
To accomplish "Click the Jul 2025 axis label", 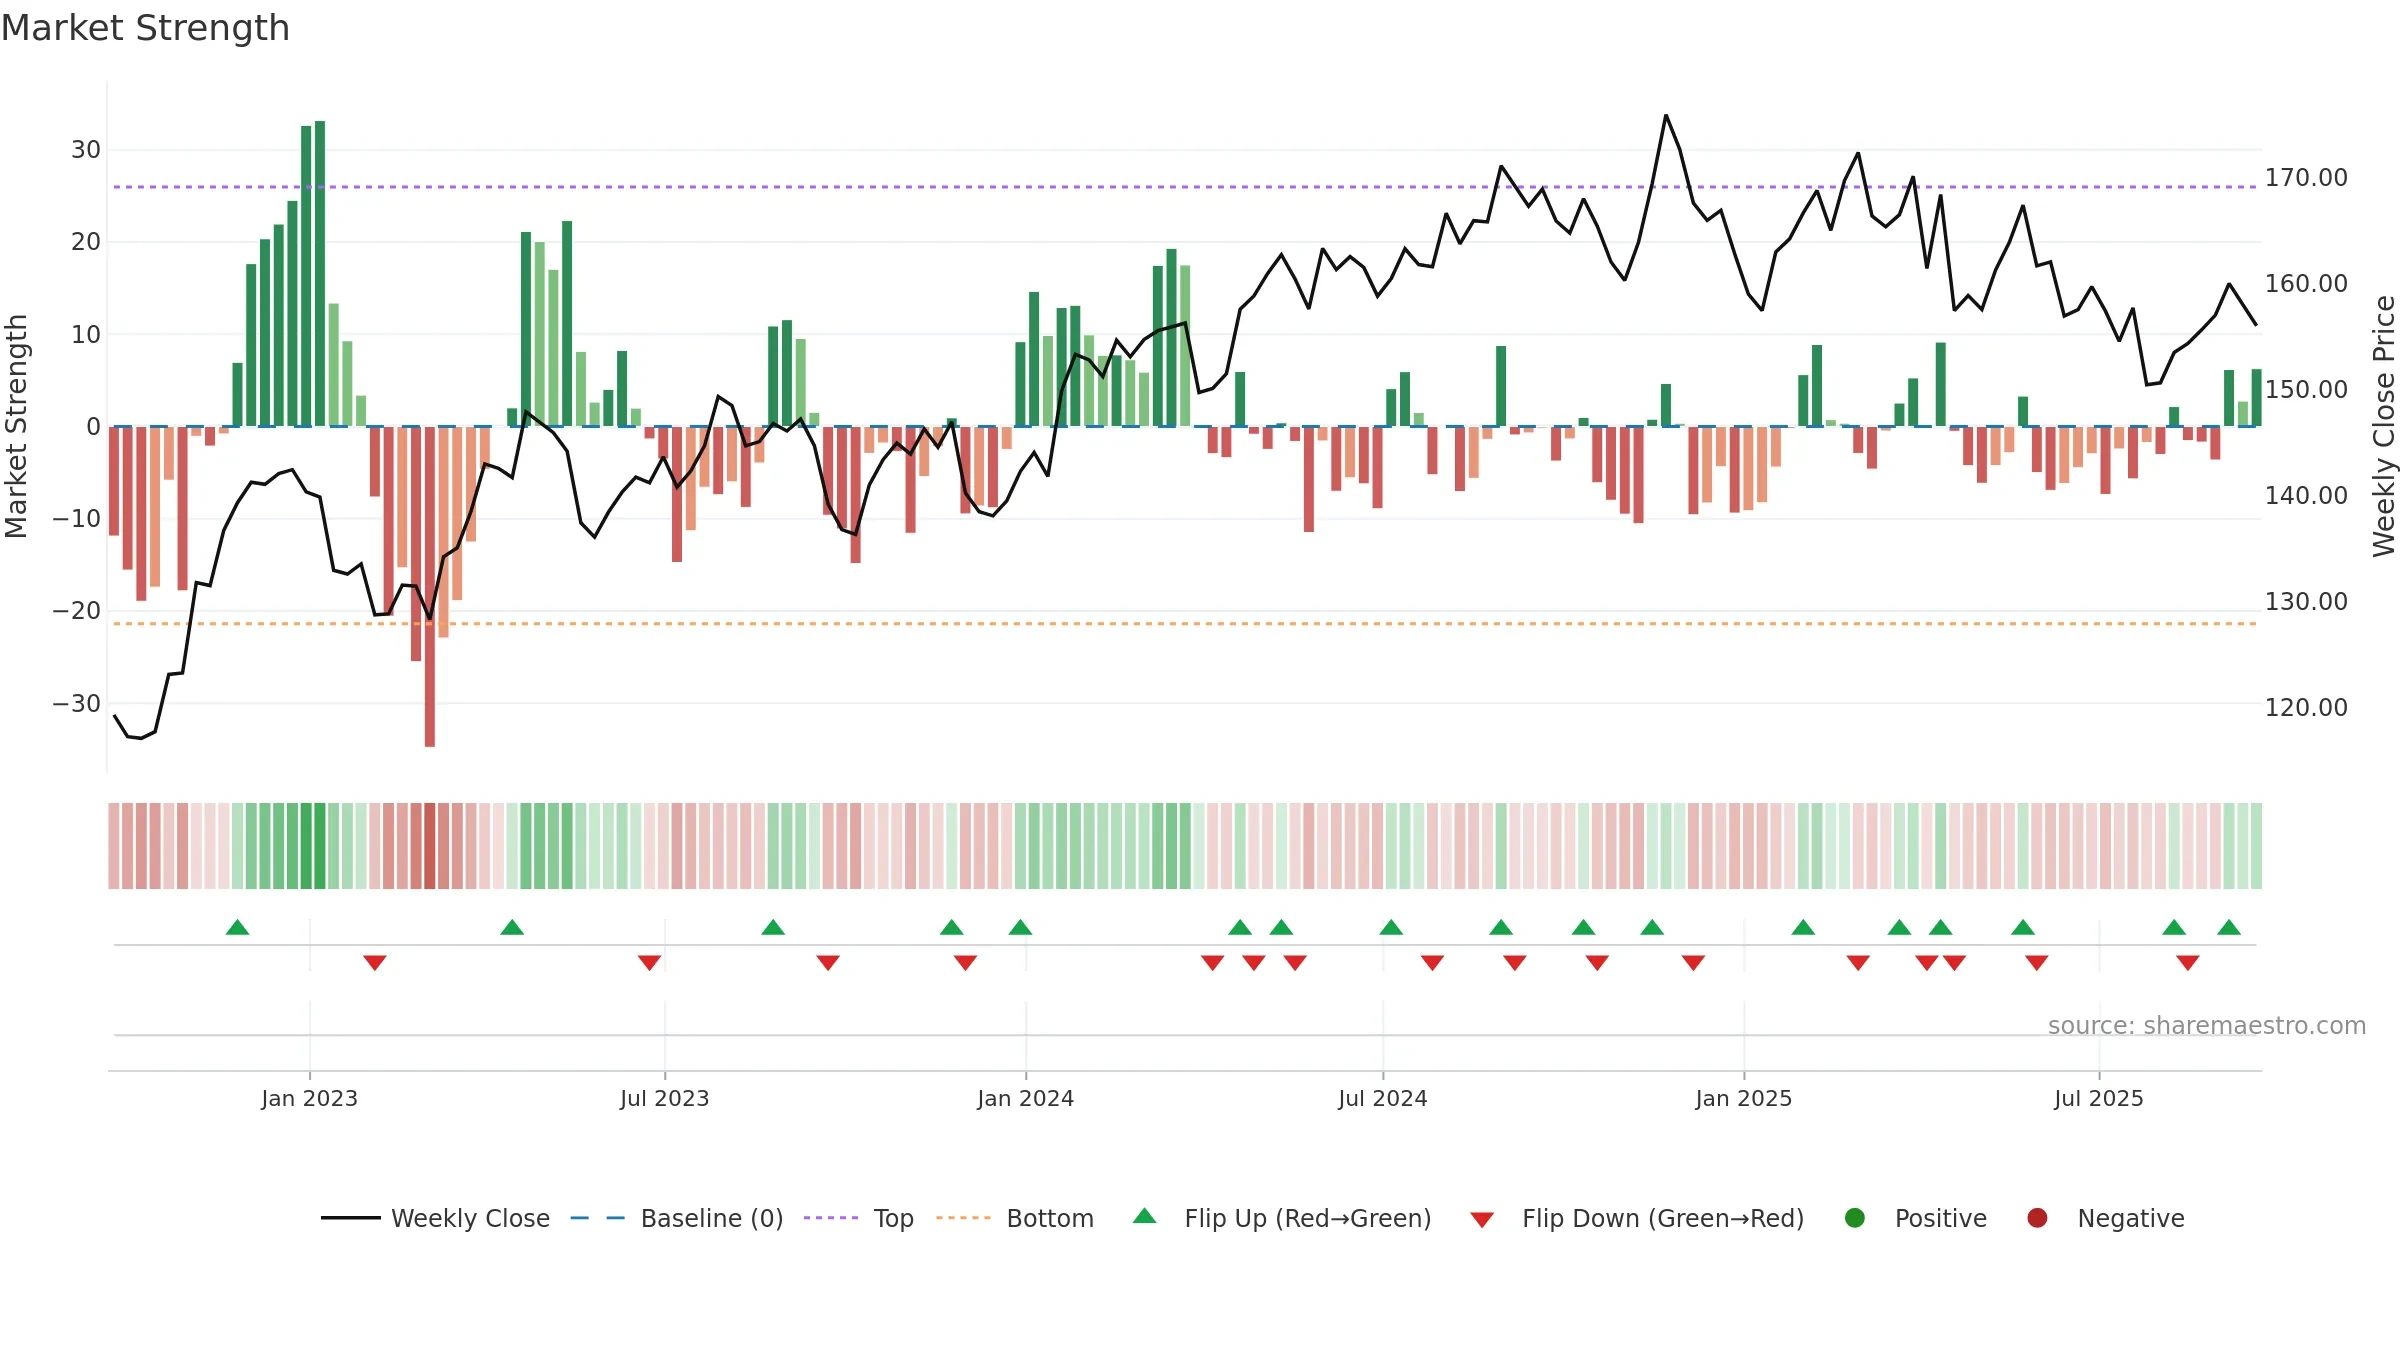I will coord(2099,1099).
